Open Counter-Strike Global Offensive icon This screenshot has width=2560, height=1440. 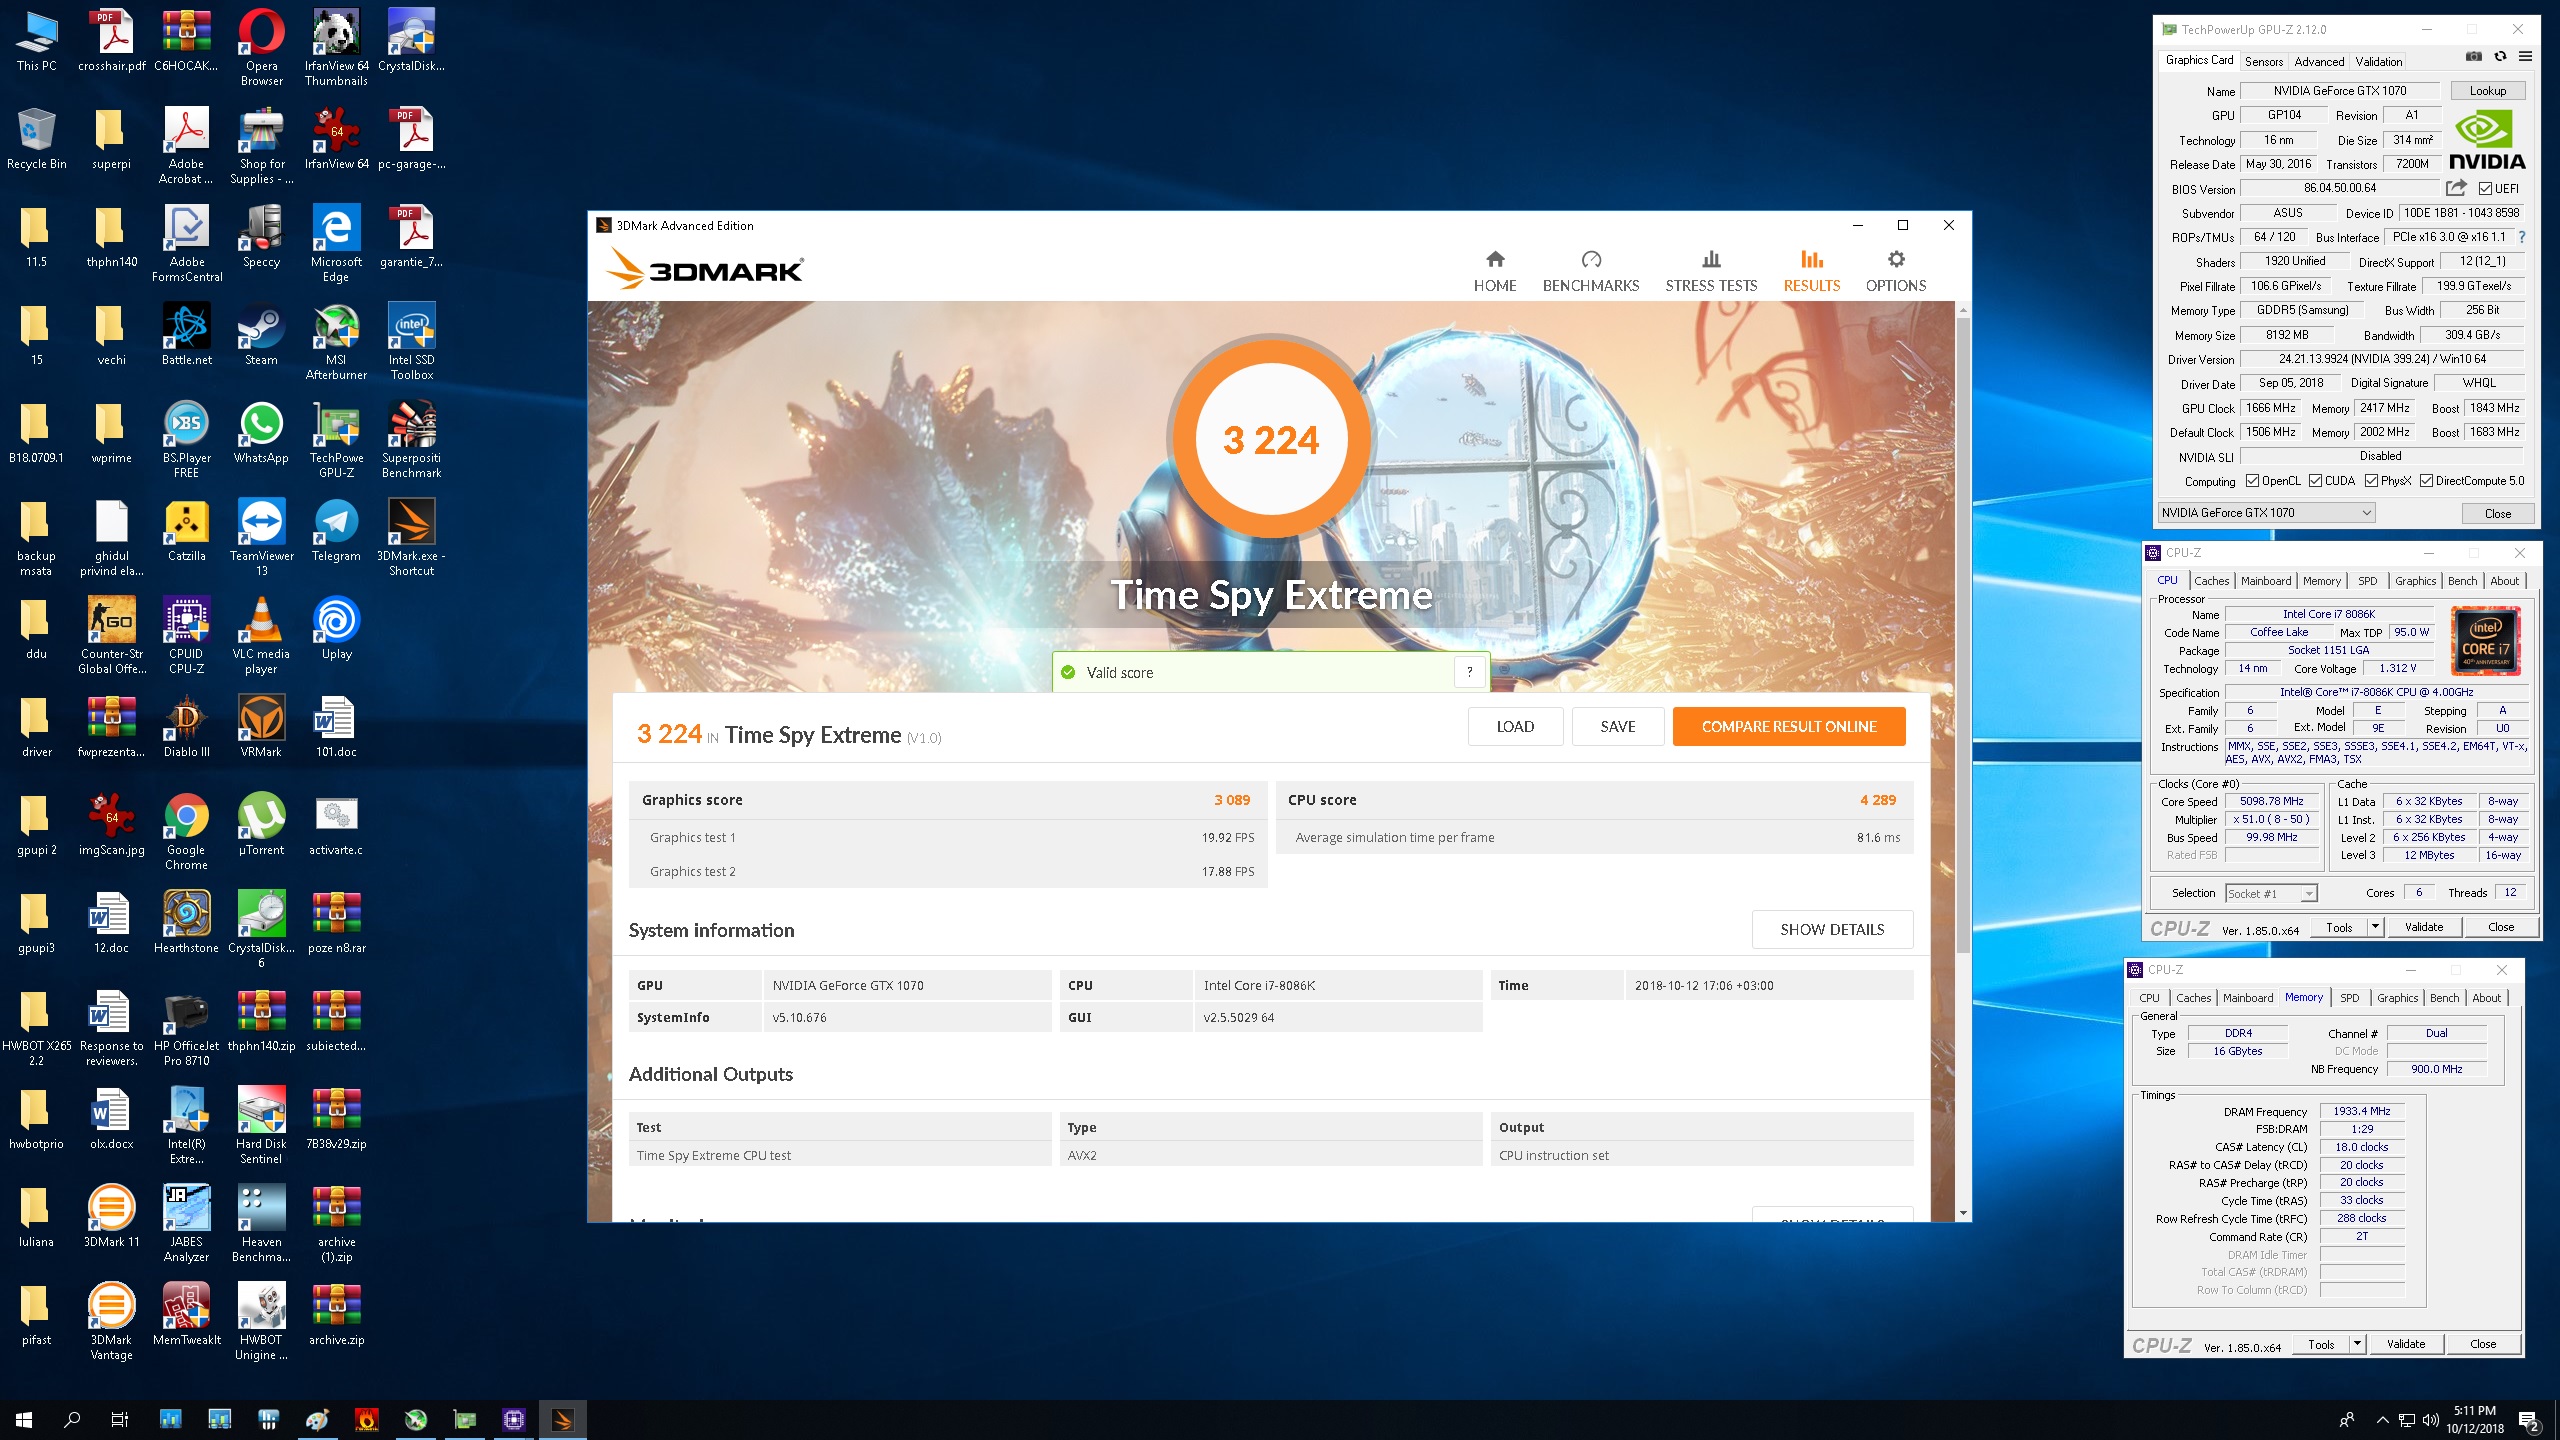[111, 636]
